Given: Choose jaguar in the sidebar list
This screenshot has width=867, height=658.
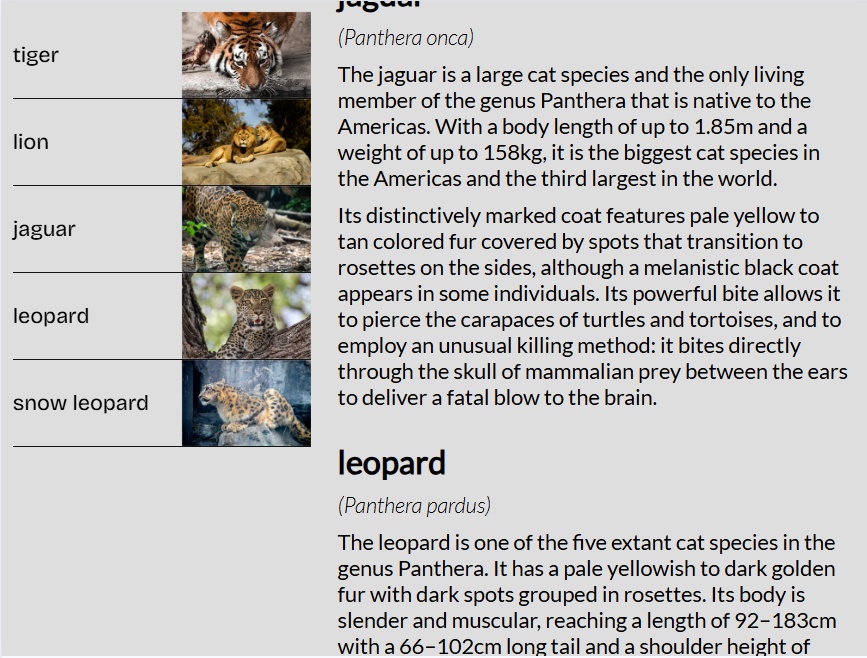Looking at the screenshot, I should (x=44, y=229).
